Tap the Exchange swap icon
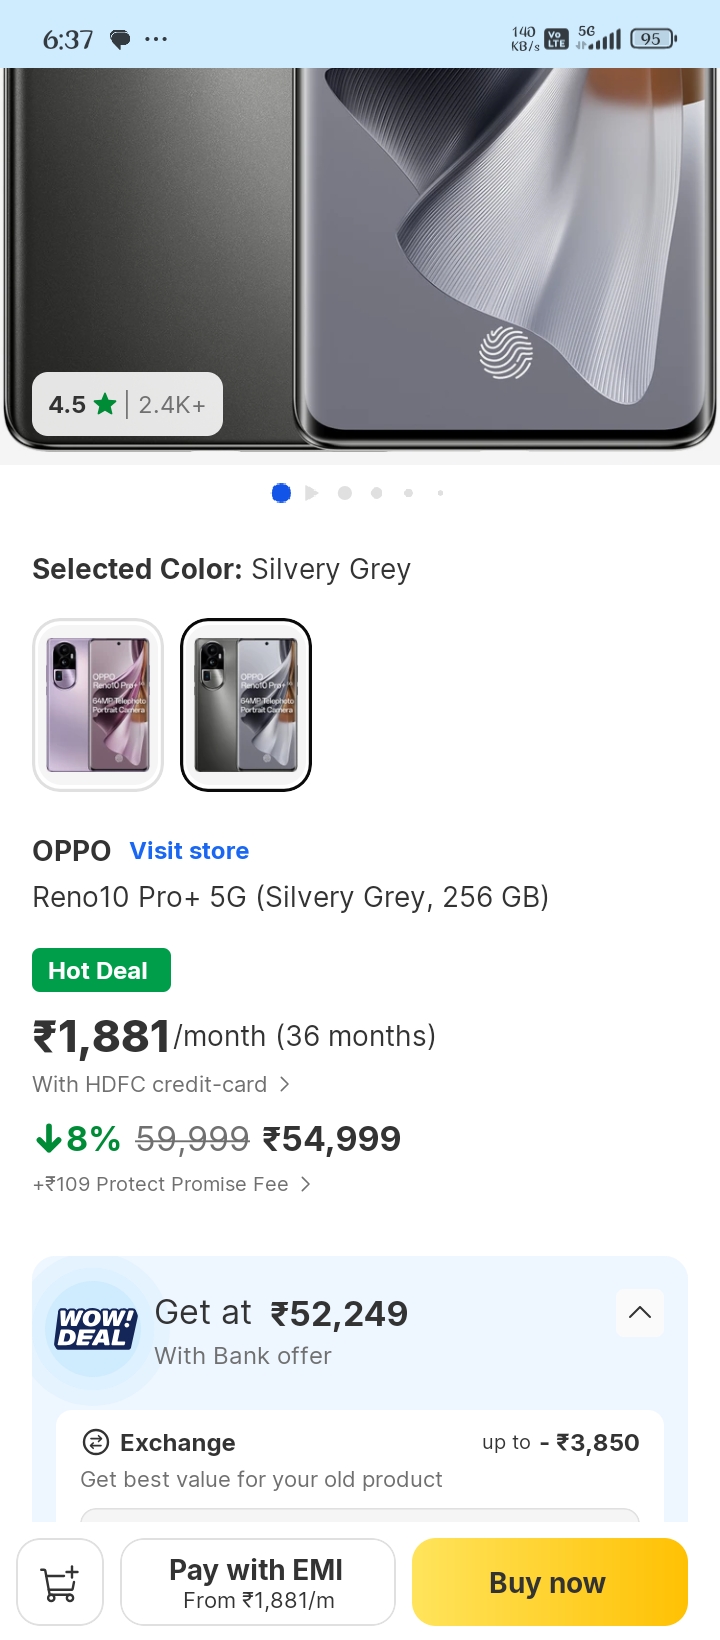 pos(95,1442)
